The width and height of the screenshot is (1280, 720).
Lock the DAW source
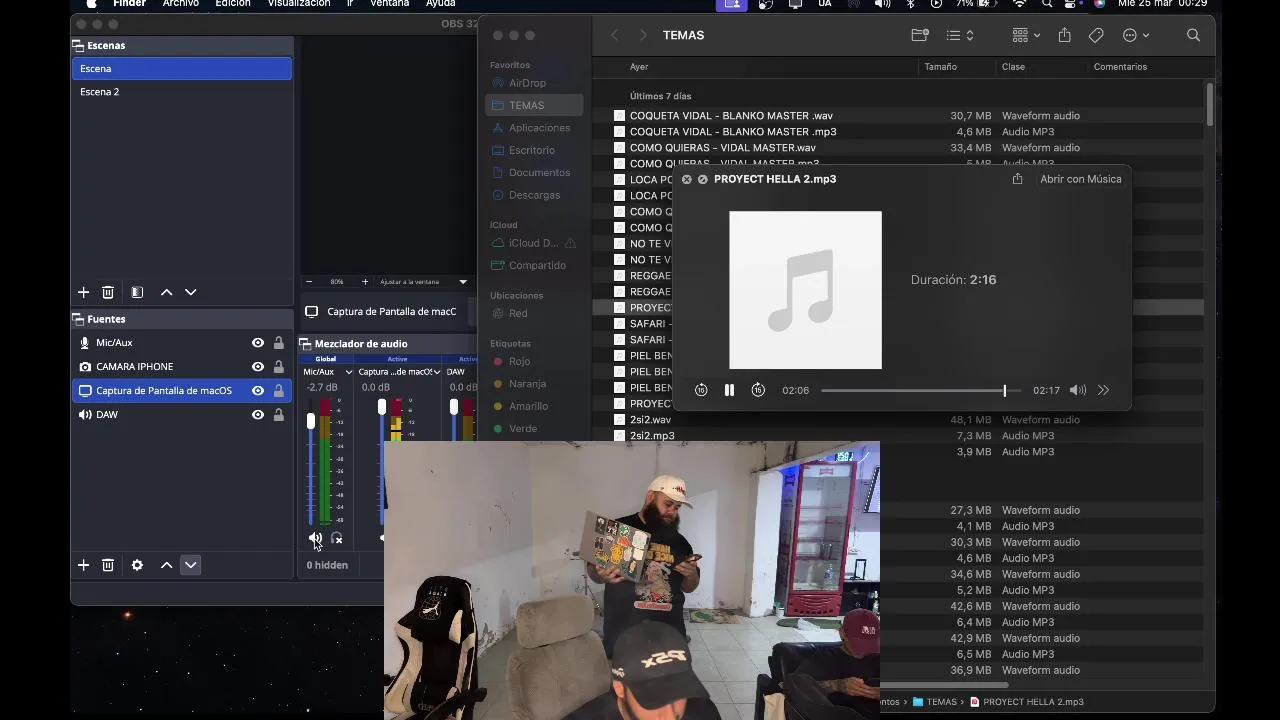[x=279, y=414]
